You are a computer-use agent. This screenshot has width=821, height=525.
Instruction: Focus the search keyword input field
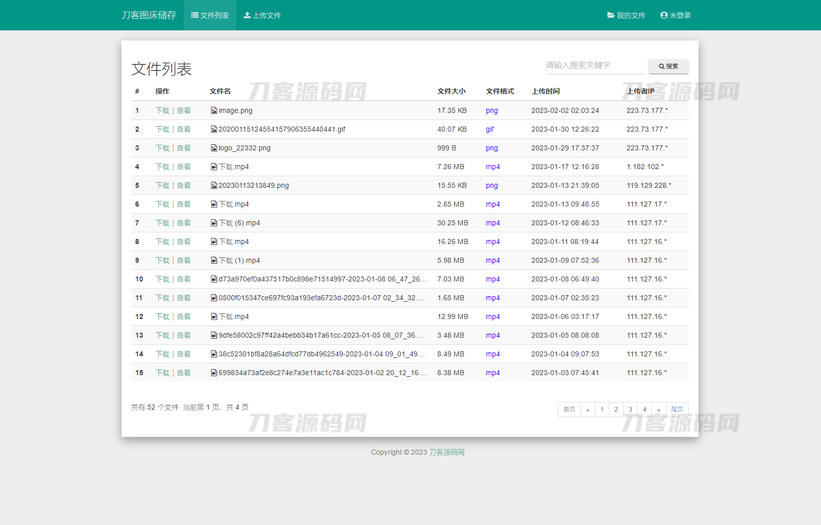594,66
